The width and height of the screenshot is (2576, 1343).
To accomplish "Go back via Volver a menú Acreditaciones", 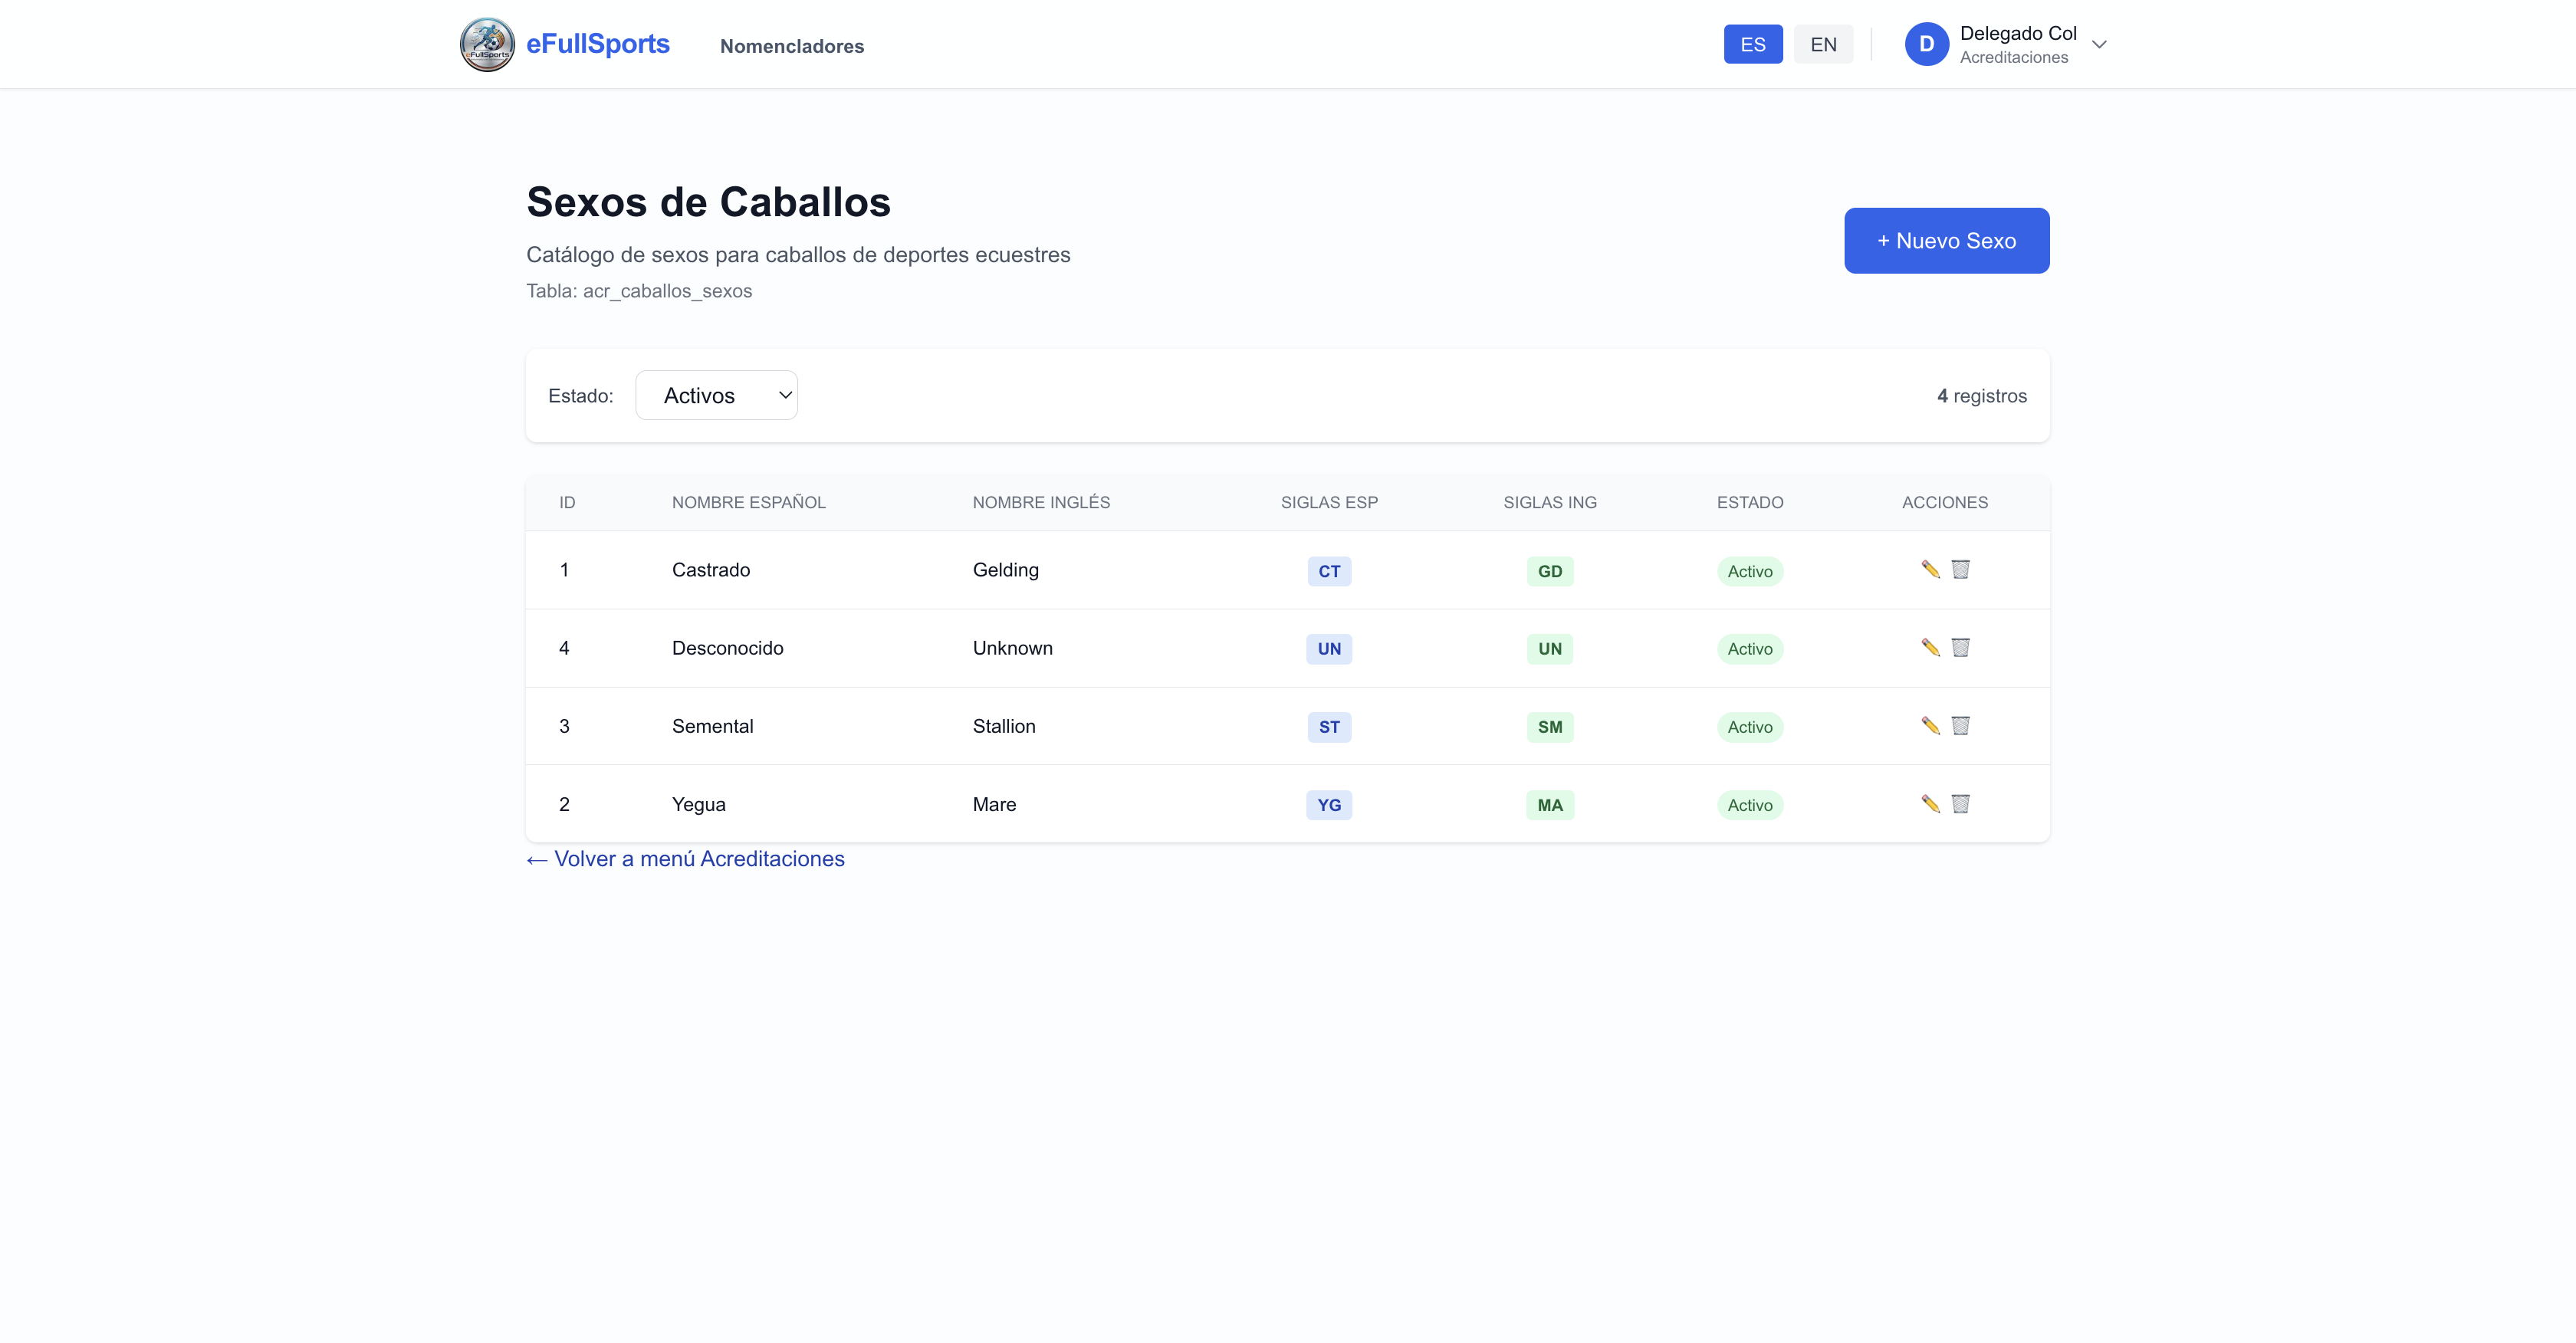I will click(x=685, y=858).
